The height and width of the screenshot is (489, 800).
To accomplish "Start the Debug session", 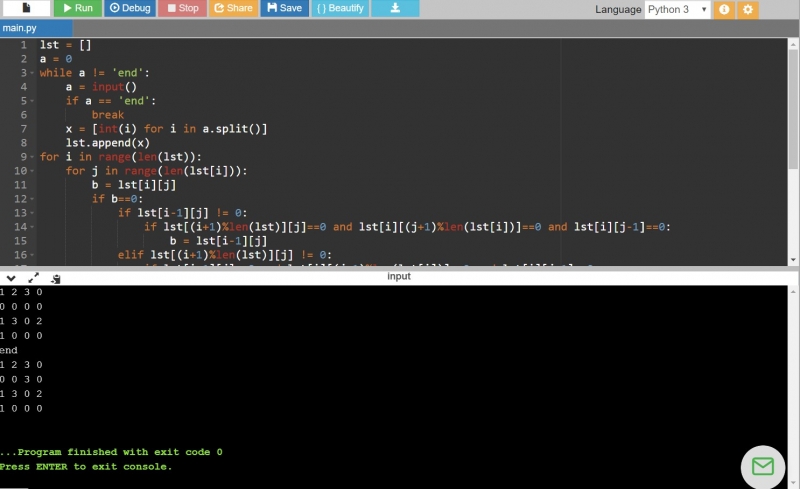I will click(x=130, y=8).
